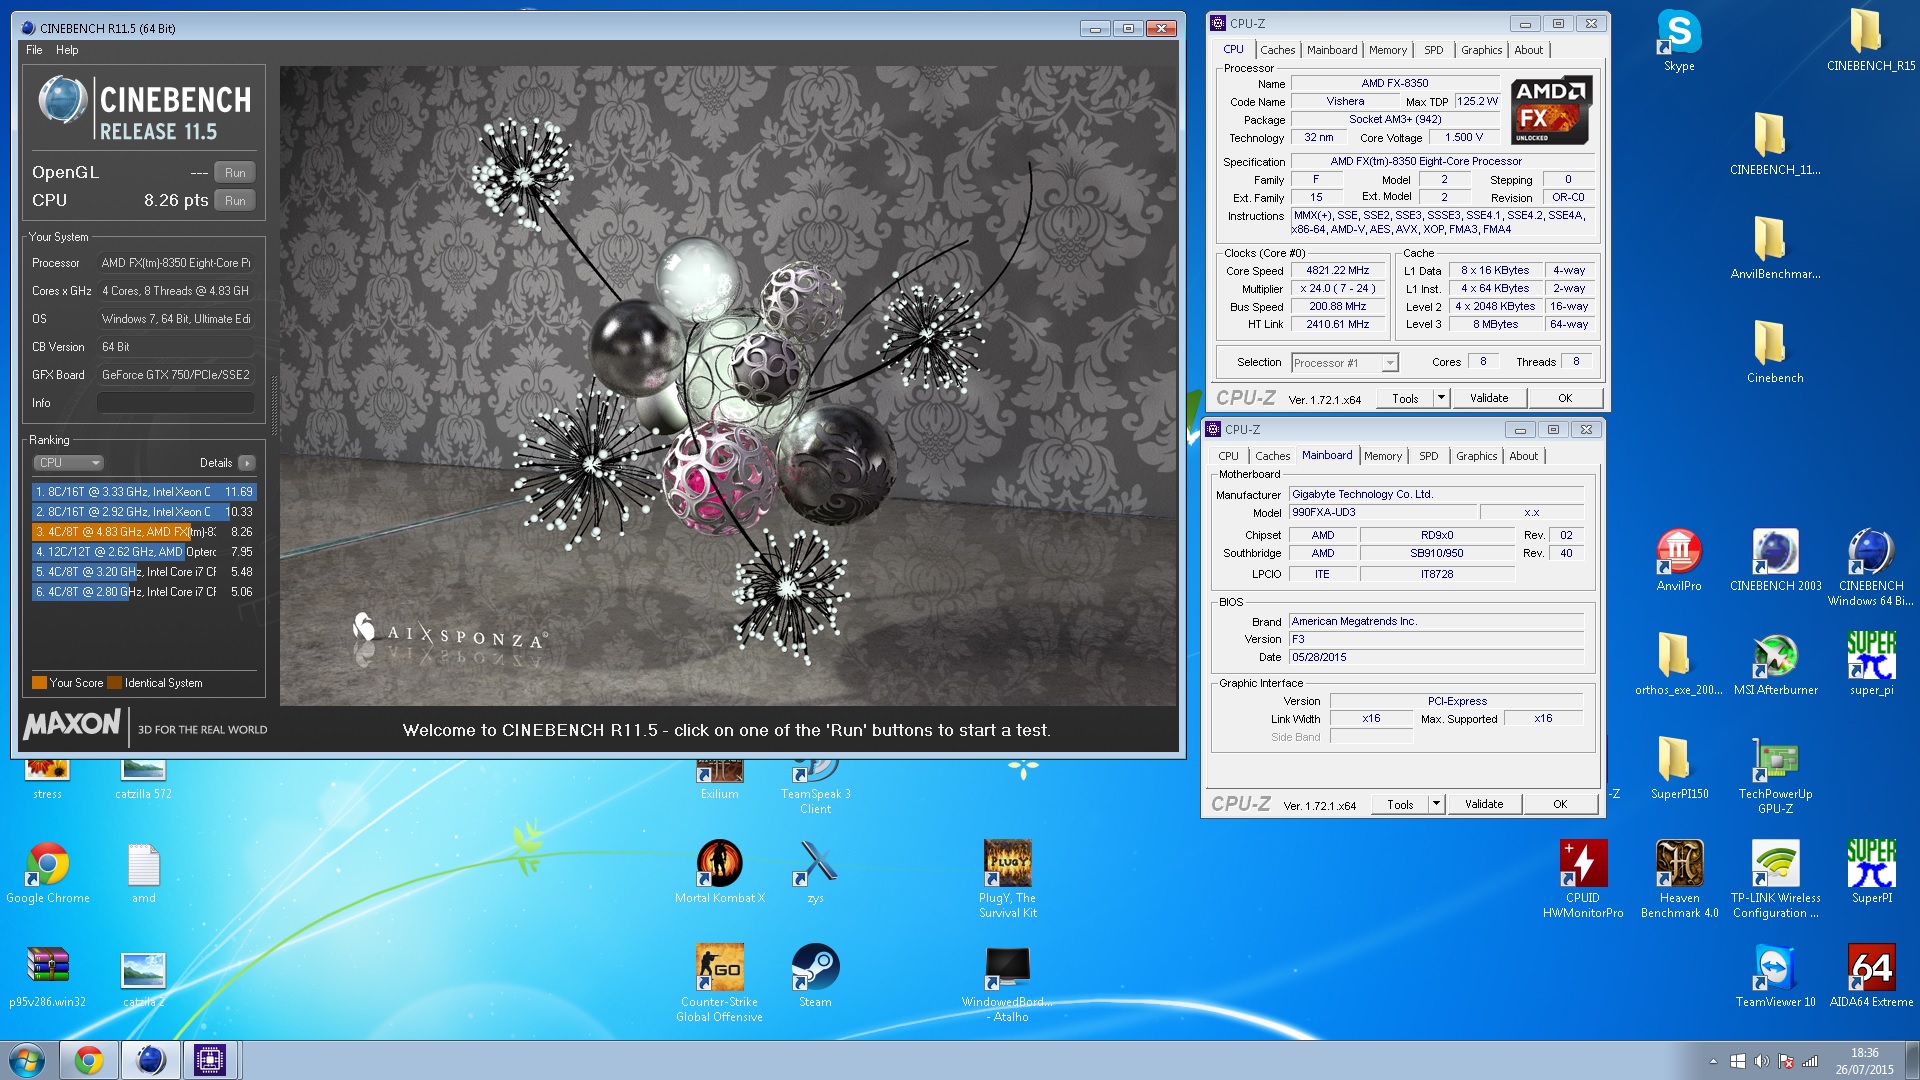Open the Windows Start menu
Image resolution: width=1920 pixels, height=1080 pixels.
27,1060
